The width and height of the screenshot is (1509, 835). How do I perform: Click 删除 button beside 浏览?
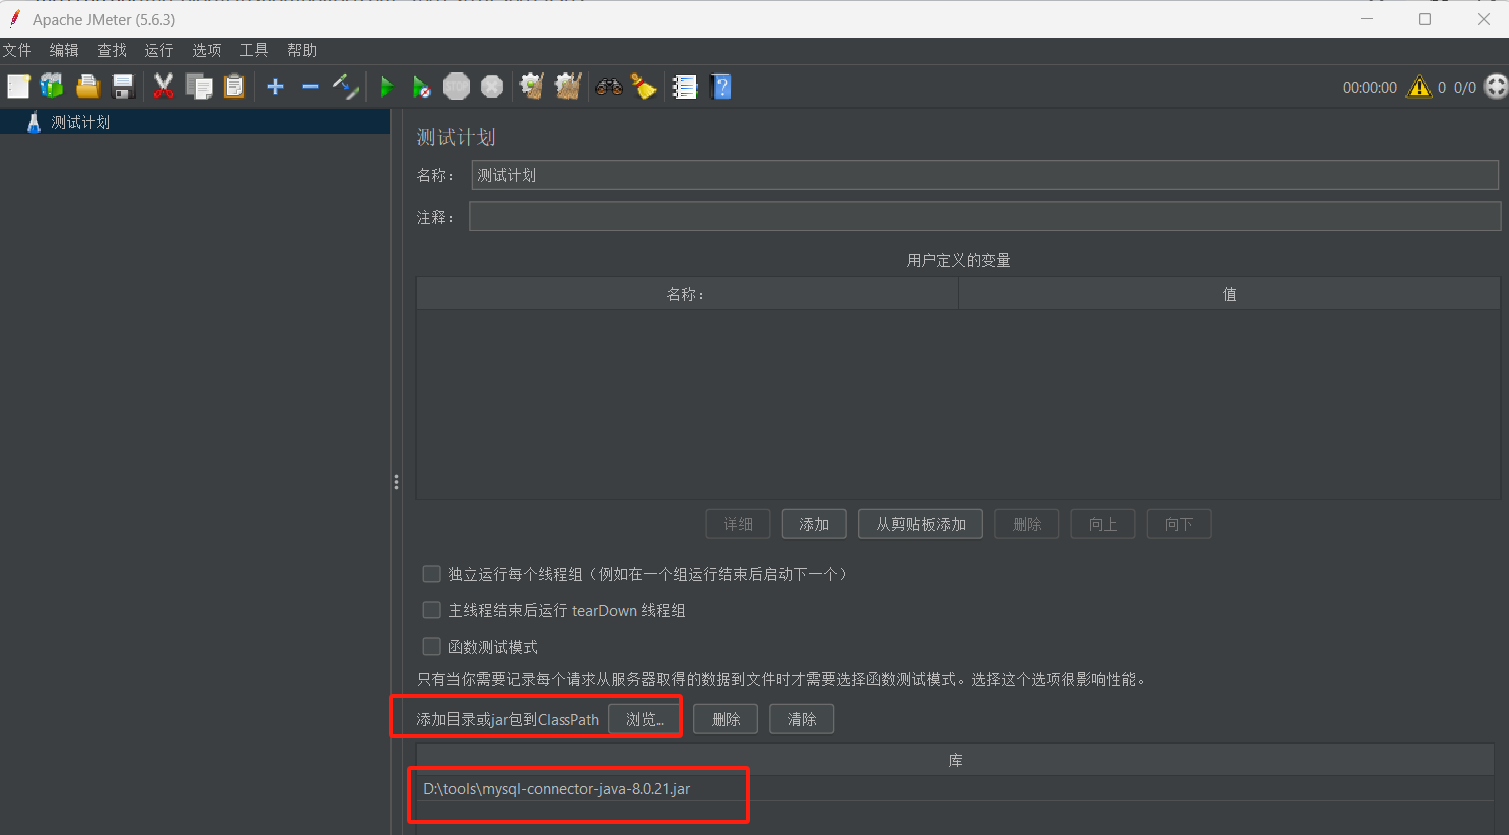tap(726, 719)
